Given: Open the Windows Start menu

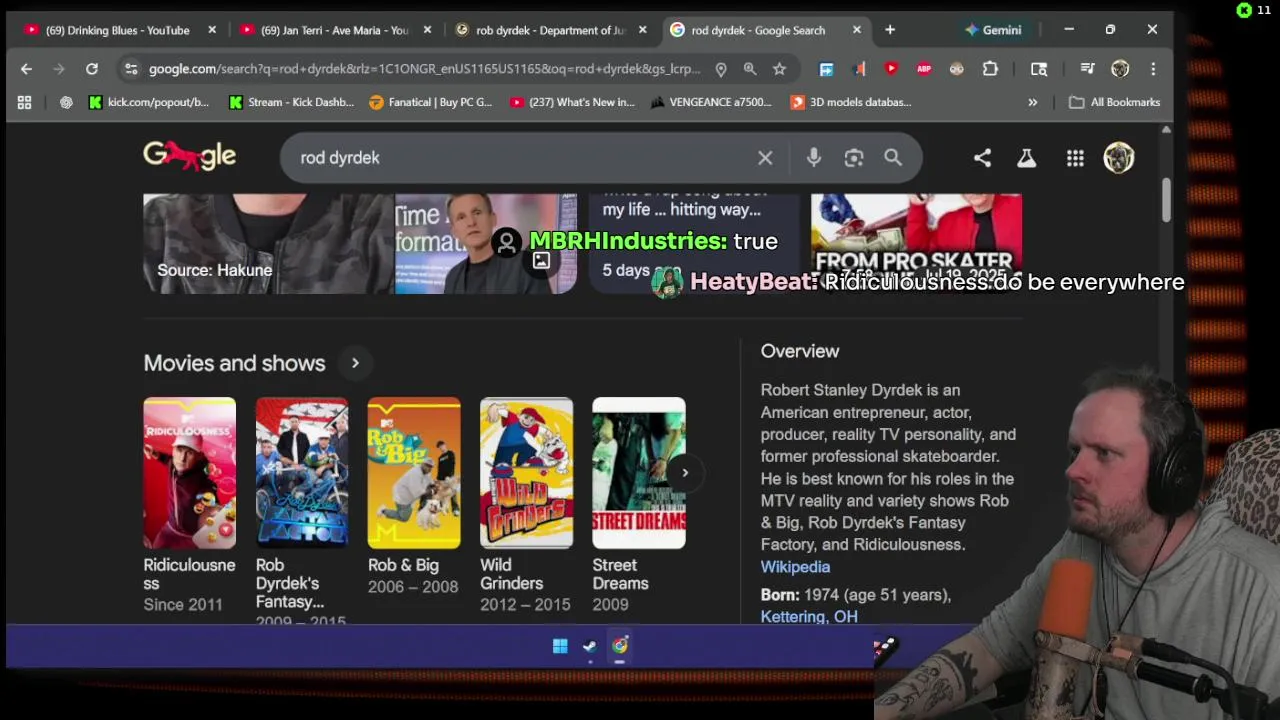Looking at the screenshot, I should (x=560, y=646).
